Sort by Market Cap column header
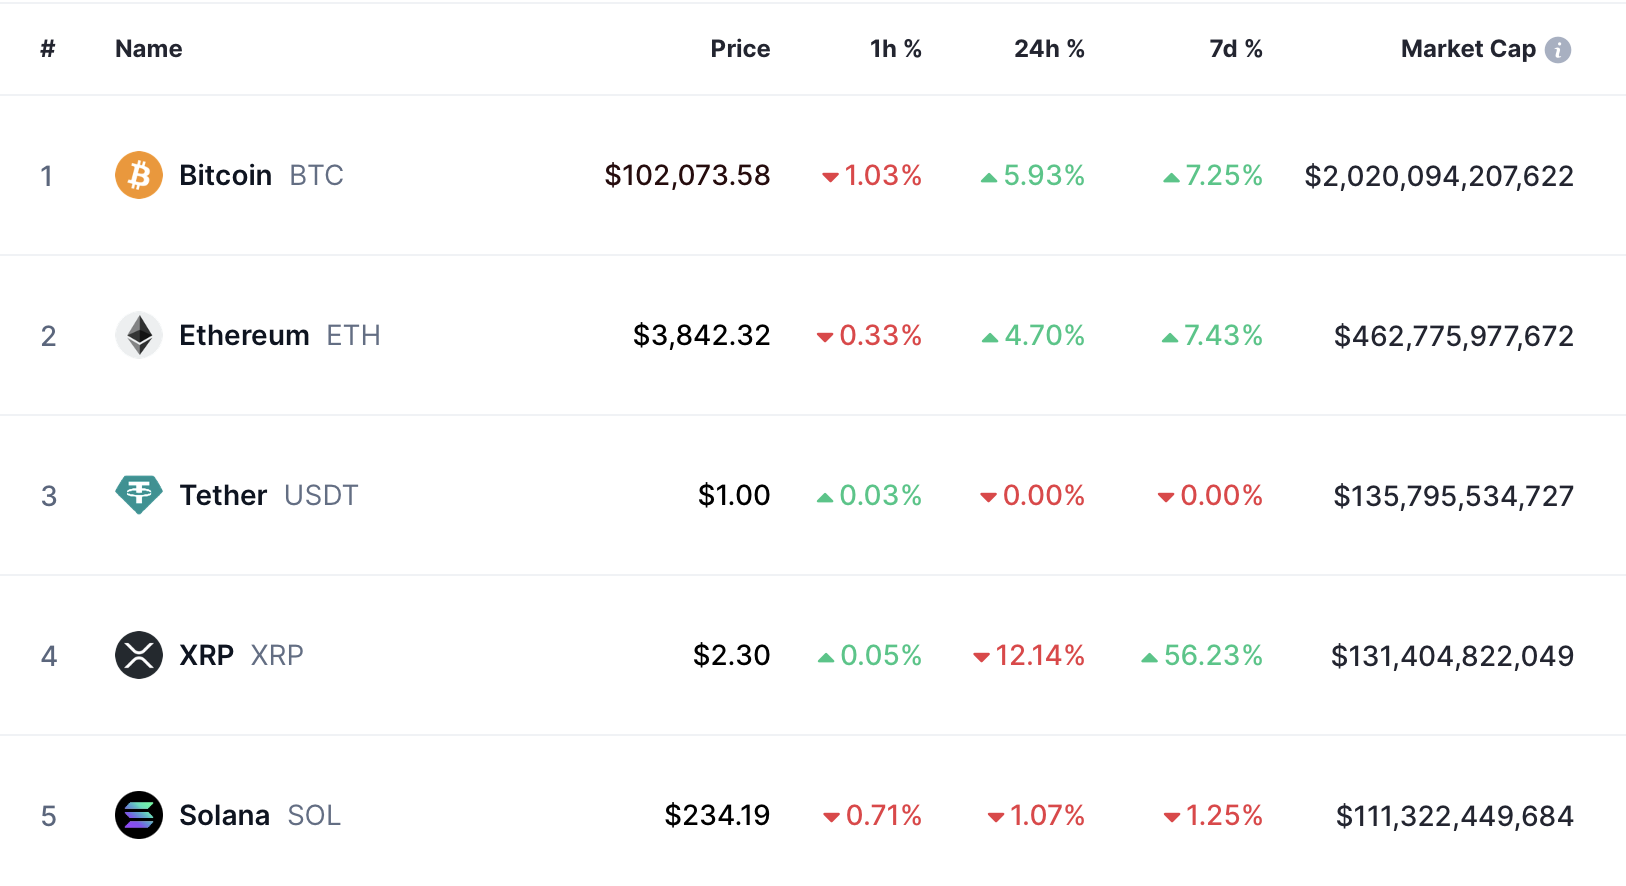This screenshot has width=1626, height=886. 1468,49
